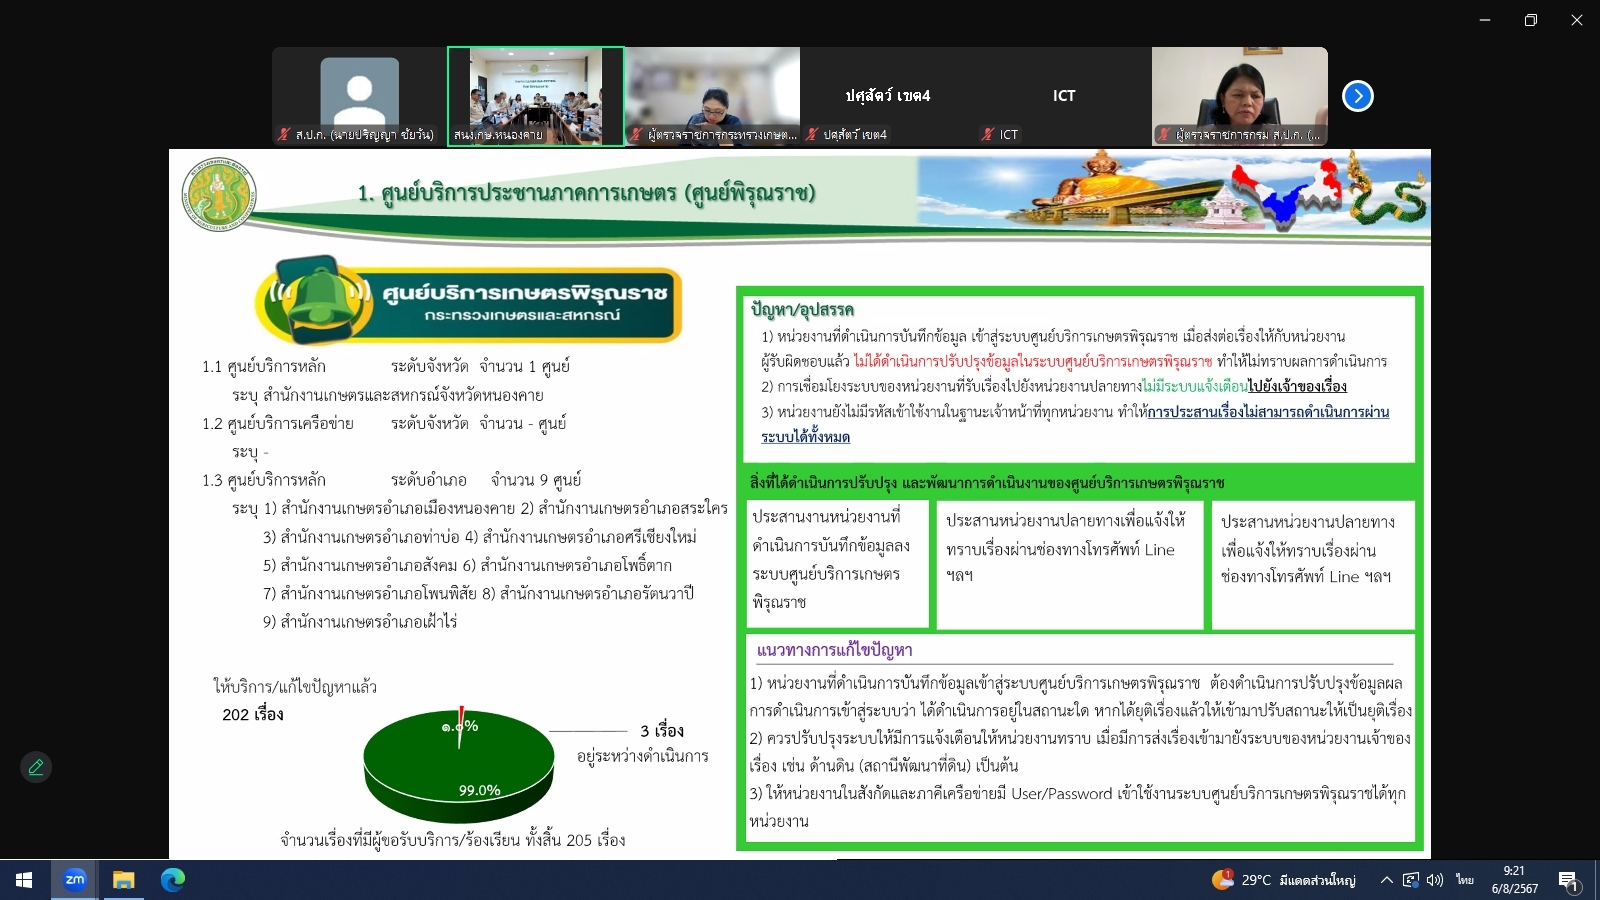This screenshot has height=900, width=1600.
Task: Expand hidden system tray icons
Action: click(1386, 880)
